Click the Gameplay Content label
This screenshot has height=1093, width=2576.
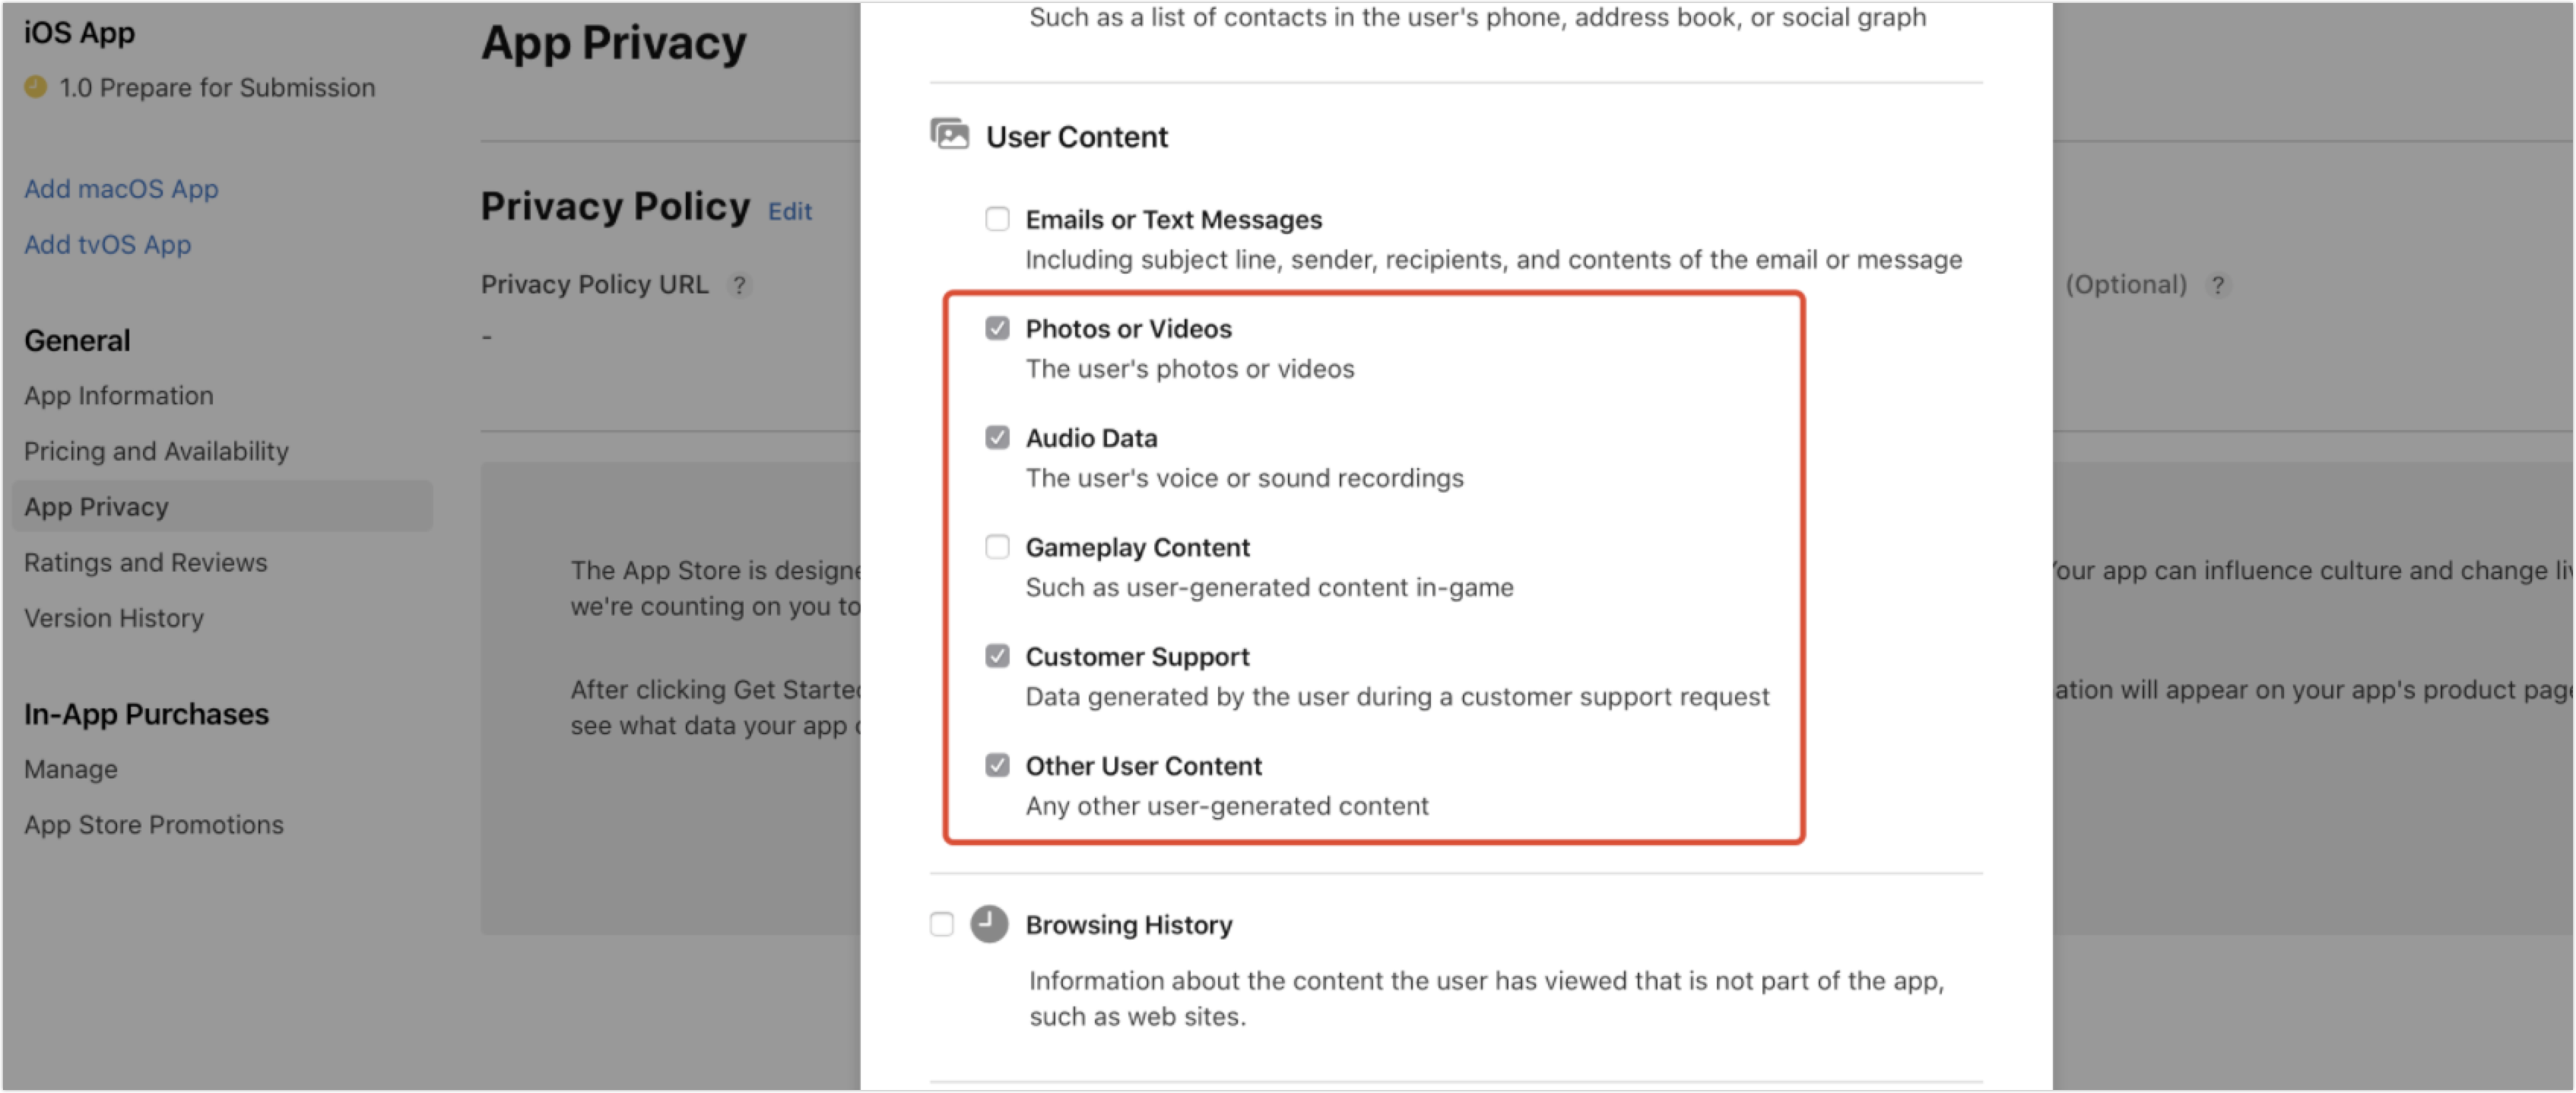[x=1137, y=547]
